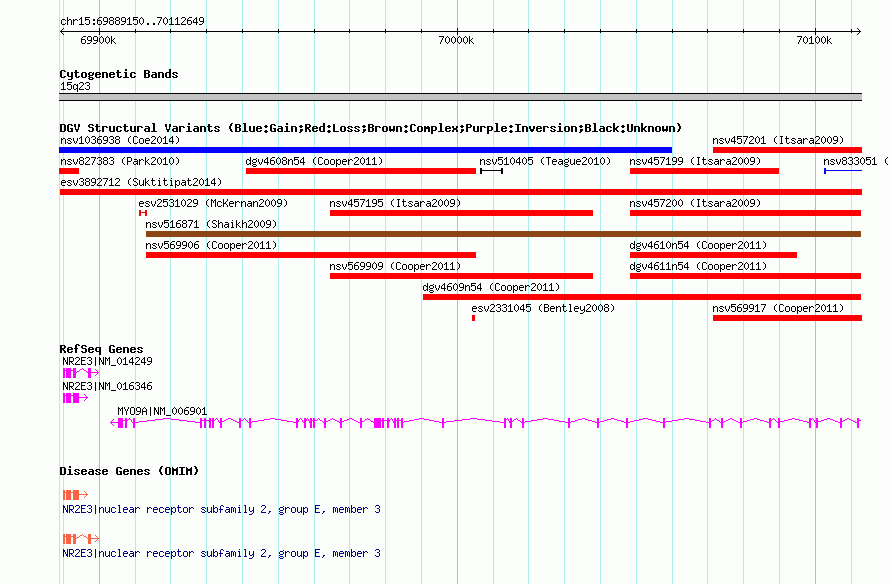
Task: Click the 70100k scale tick label
Action: (x=814, y=40)
